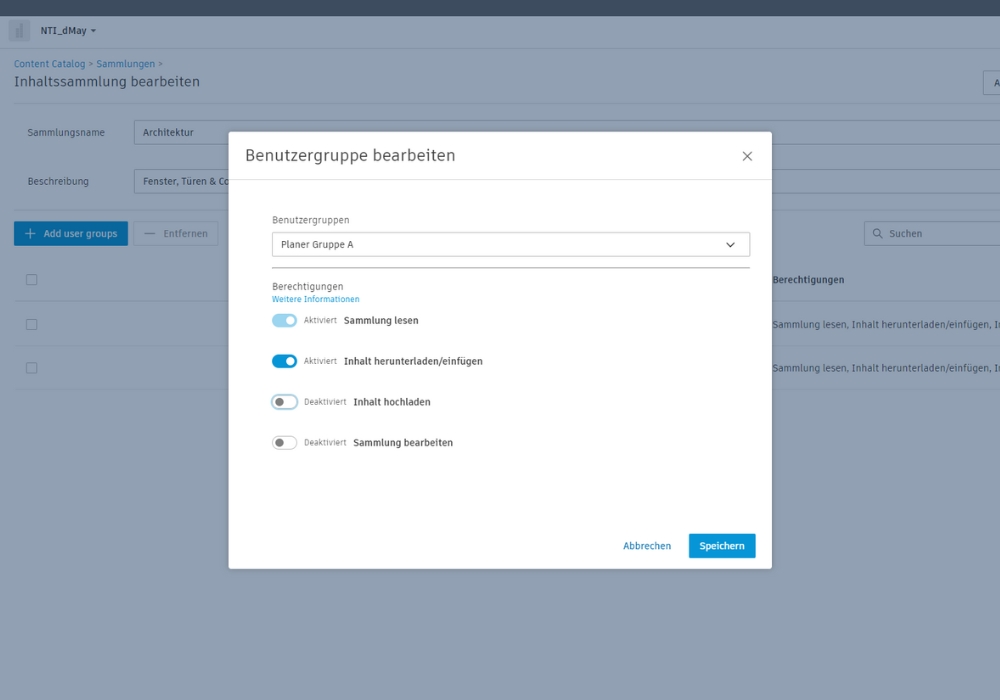Toggle the Sammlung lesen switch
This screenshot has width=1000, height=700.
(284, 321)
